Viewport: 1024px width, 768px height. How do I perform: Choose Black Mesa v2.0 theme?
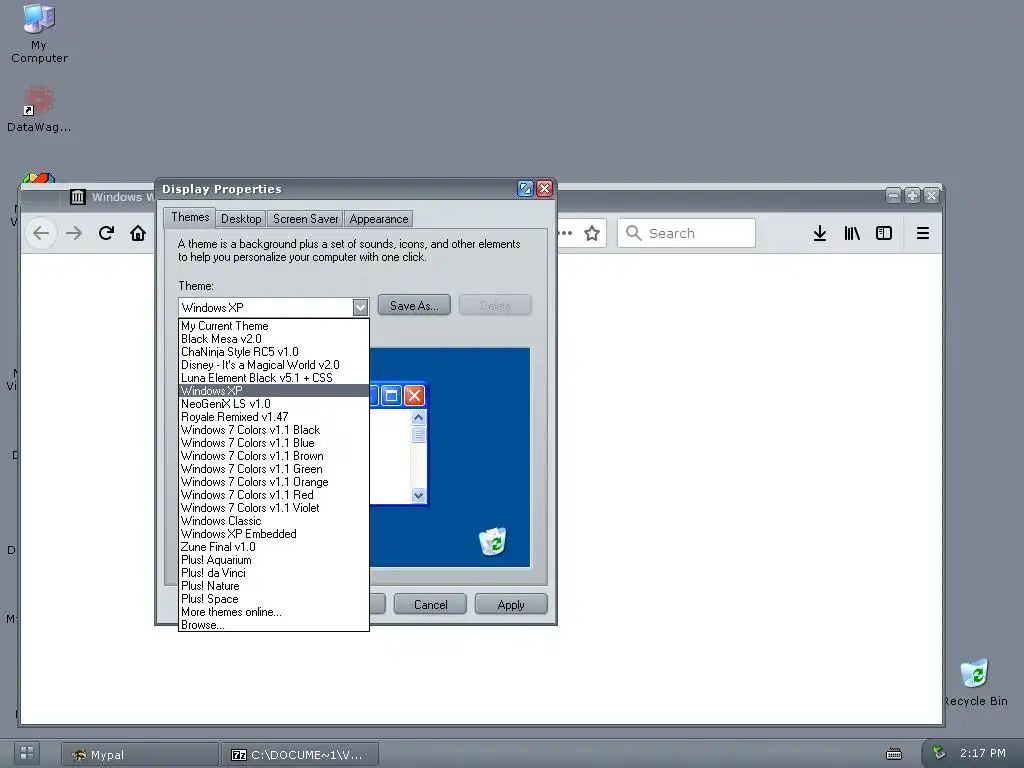pos(274,338)
